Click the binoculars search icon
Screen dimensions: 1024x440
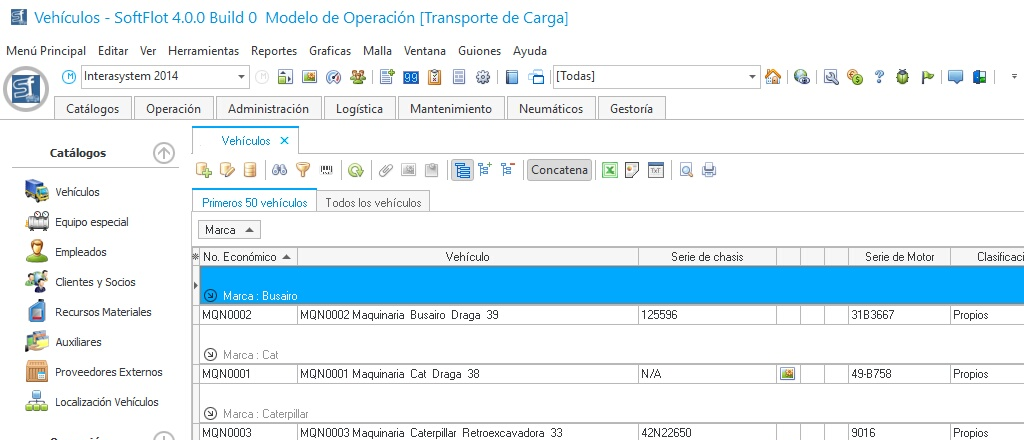pos(281,170)
